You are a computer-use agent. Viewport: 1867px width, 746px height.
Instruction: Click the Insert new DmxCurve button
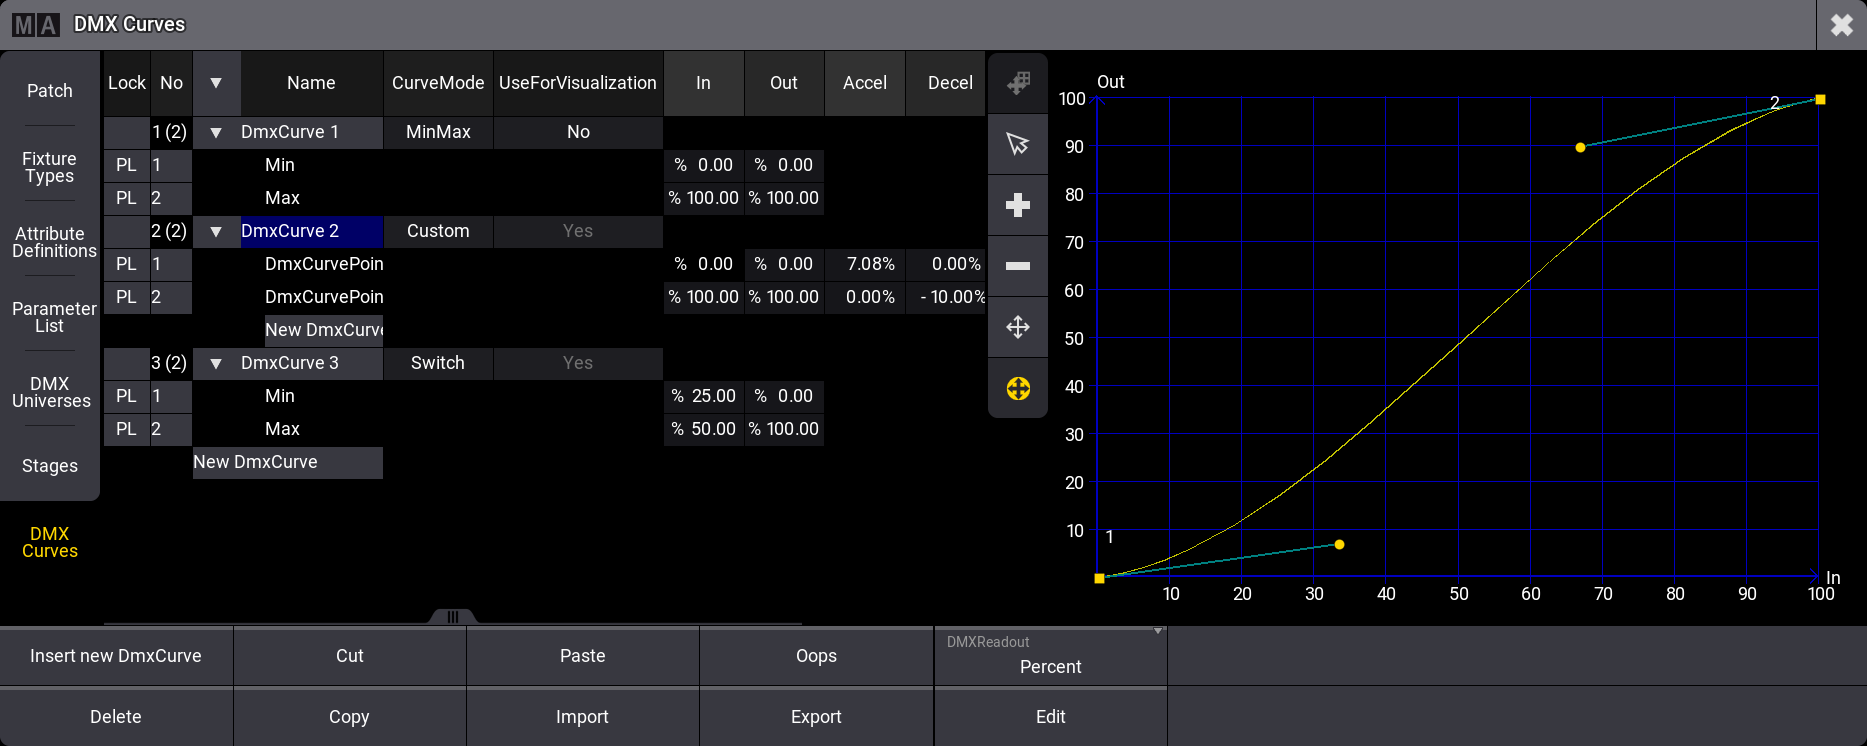pos(116,656)
